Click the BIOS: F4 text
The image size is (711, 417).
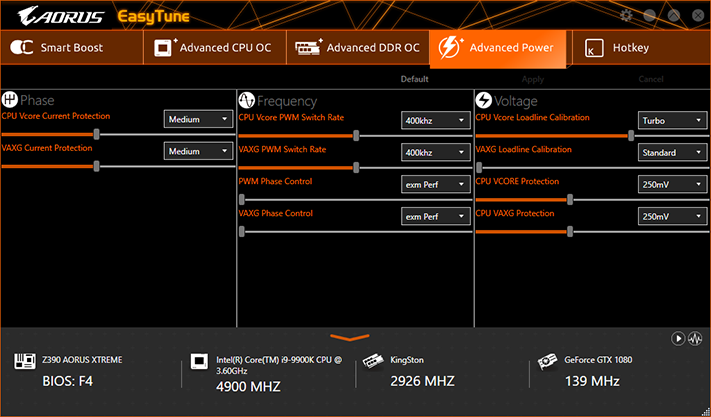click(x=68, y=381)
